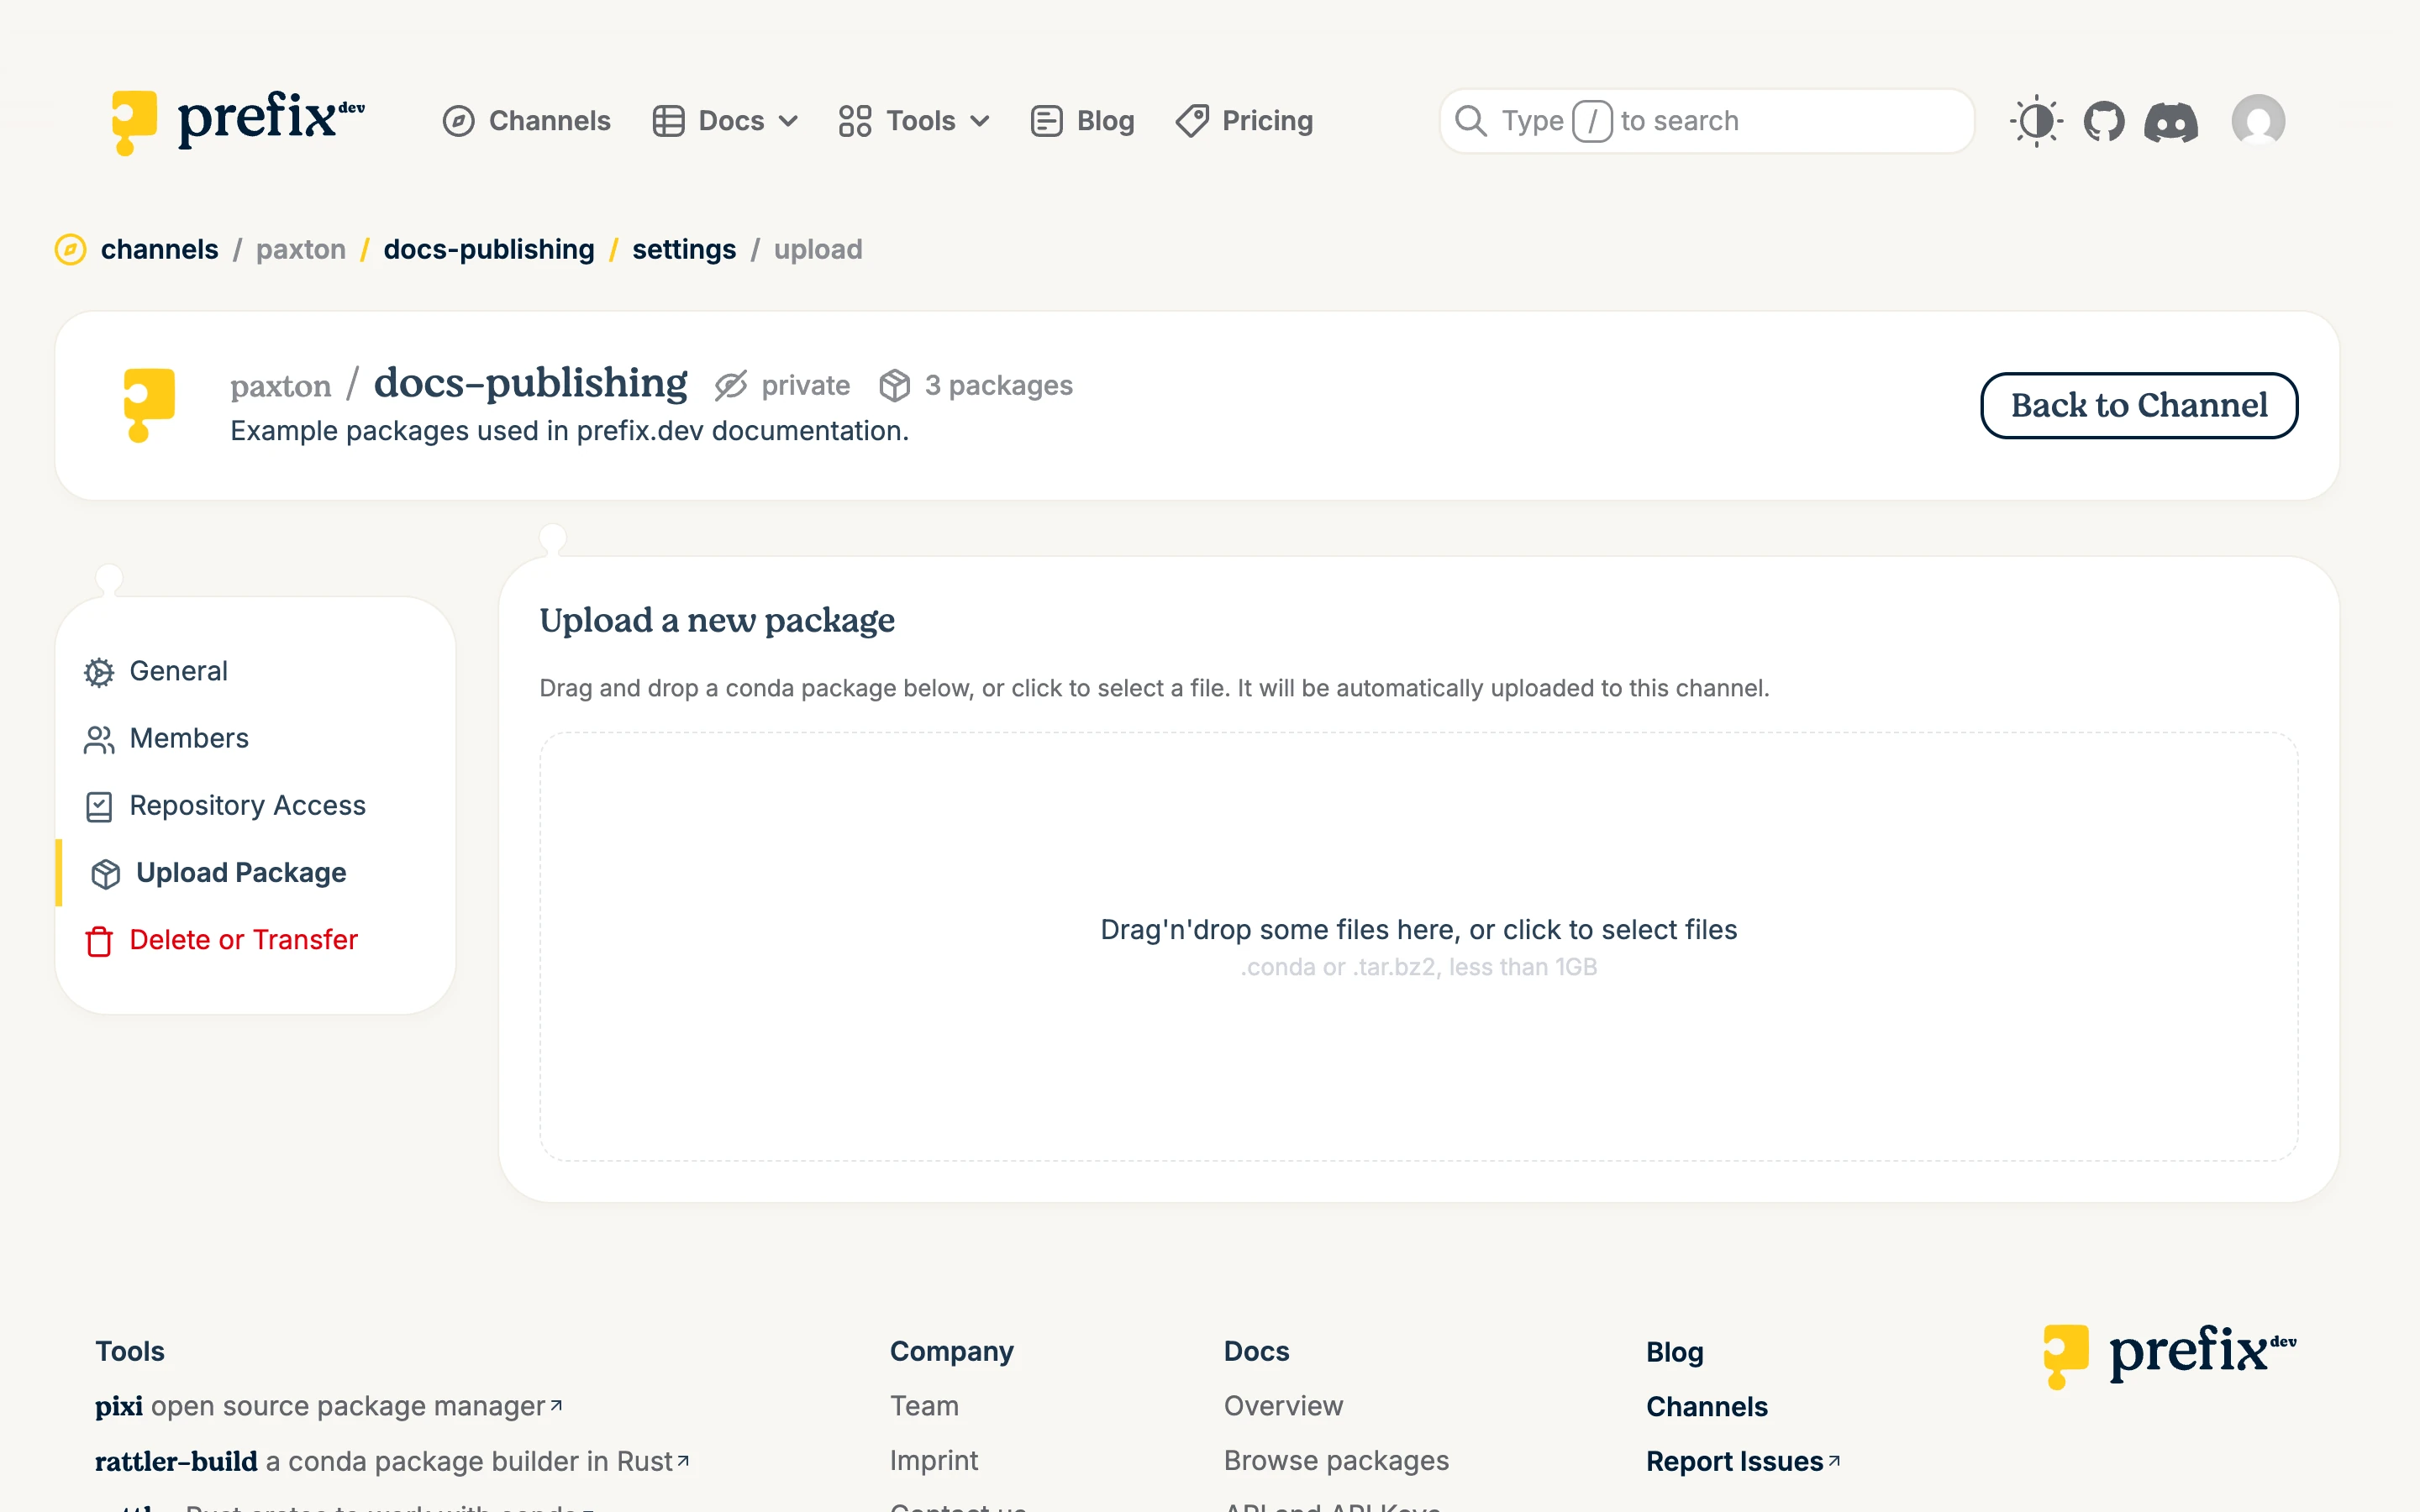Open the user avatar profile menu
Image resolution: width=2420 pixels, height=1512 pixels.
(2258, 121)
